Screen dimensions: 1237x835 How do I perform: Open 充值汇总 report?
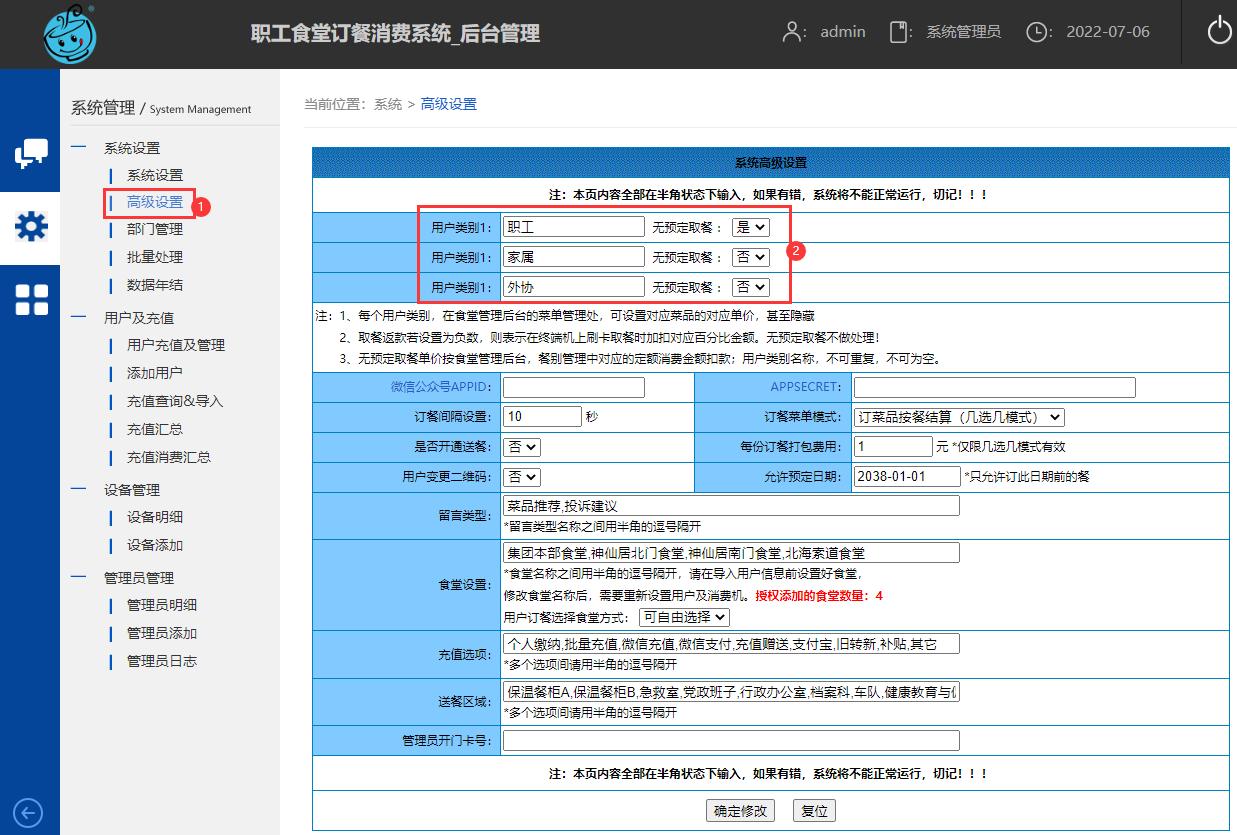155,429
